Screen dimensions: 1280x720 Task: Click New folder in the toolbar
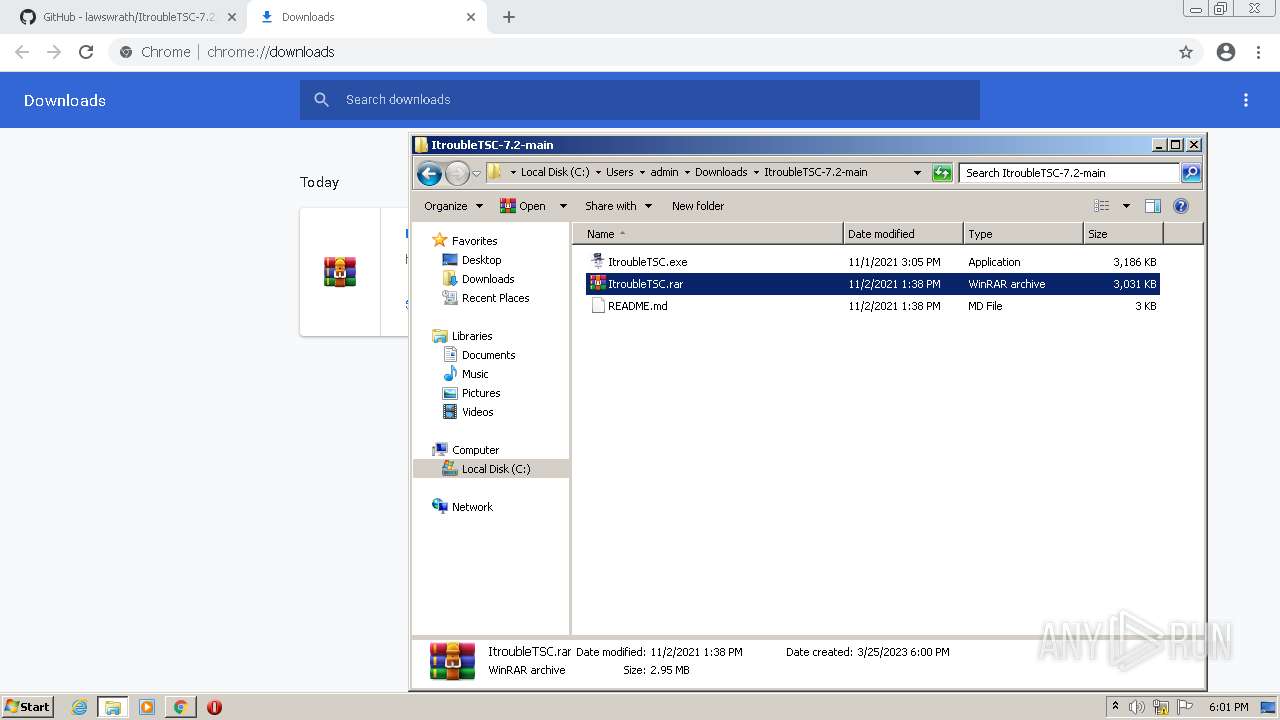pos(698,206)
